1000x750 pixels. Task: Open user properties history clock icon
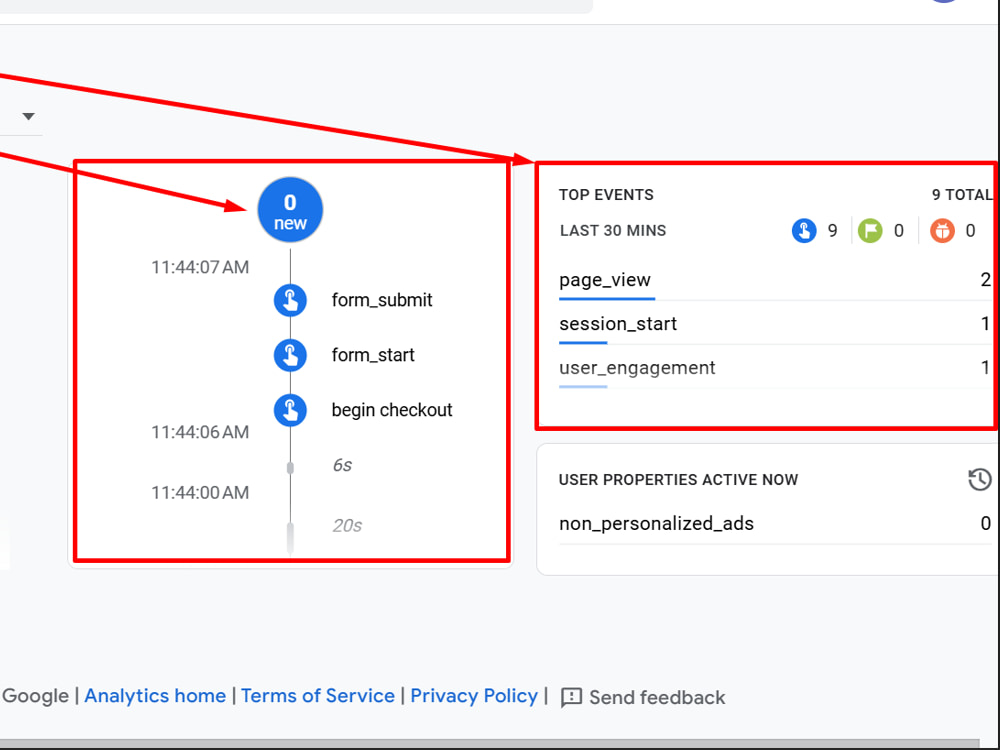coord(980,480)
